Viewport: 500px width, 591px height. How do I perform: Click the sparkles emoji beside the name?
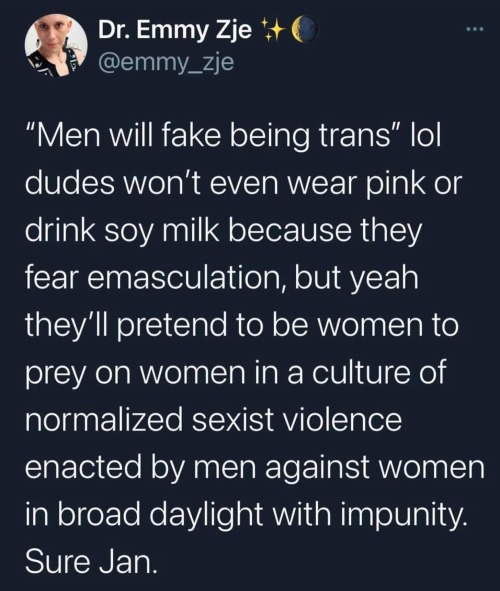pos(272,30)
